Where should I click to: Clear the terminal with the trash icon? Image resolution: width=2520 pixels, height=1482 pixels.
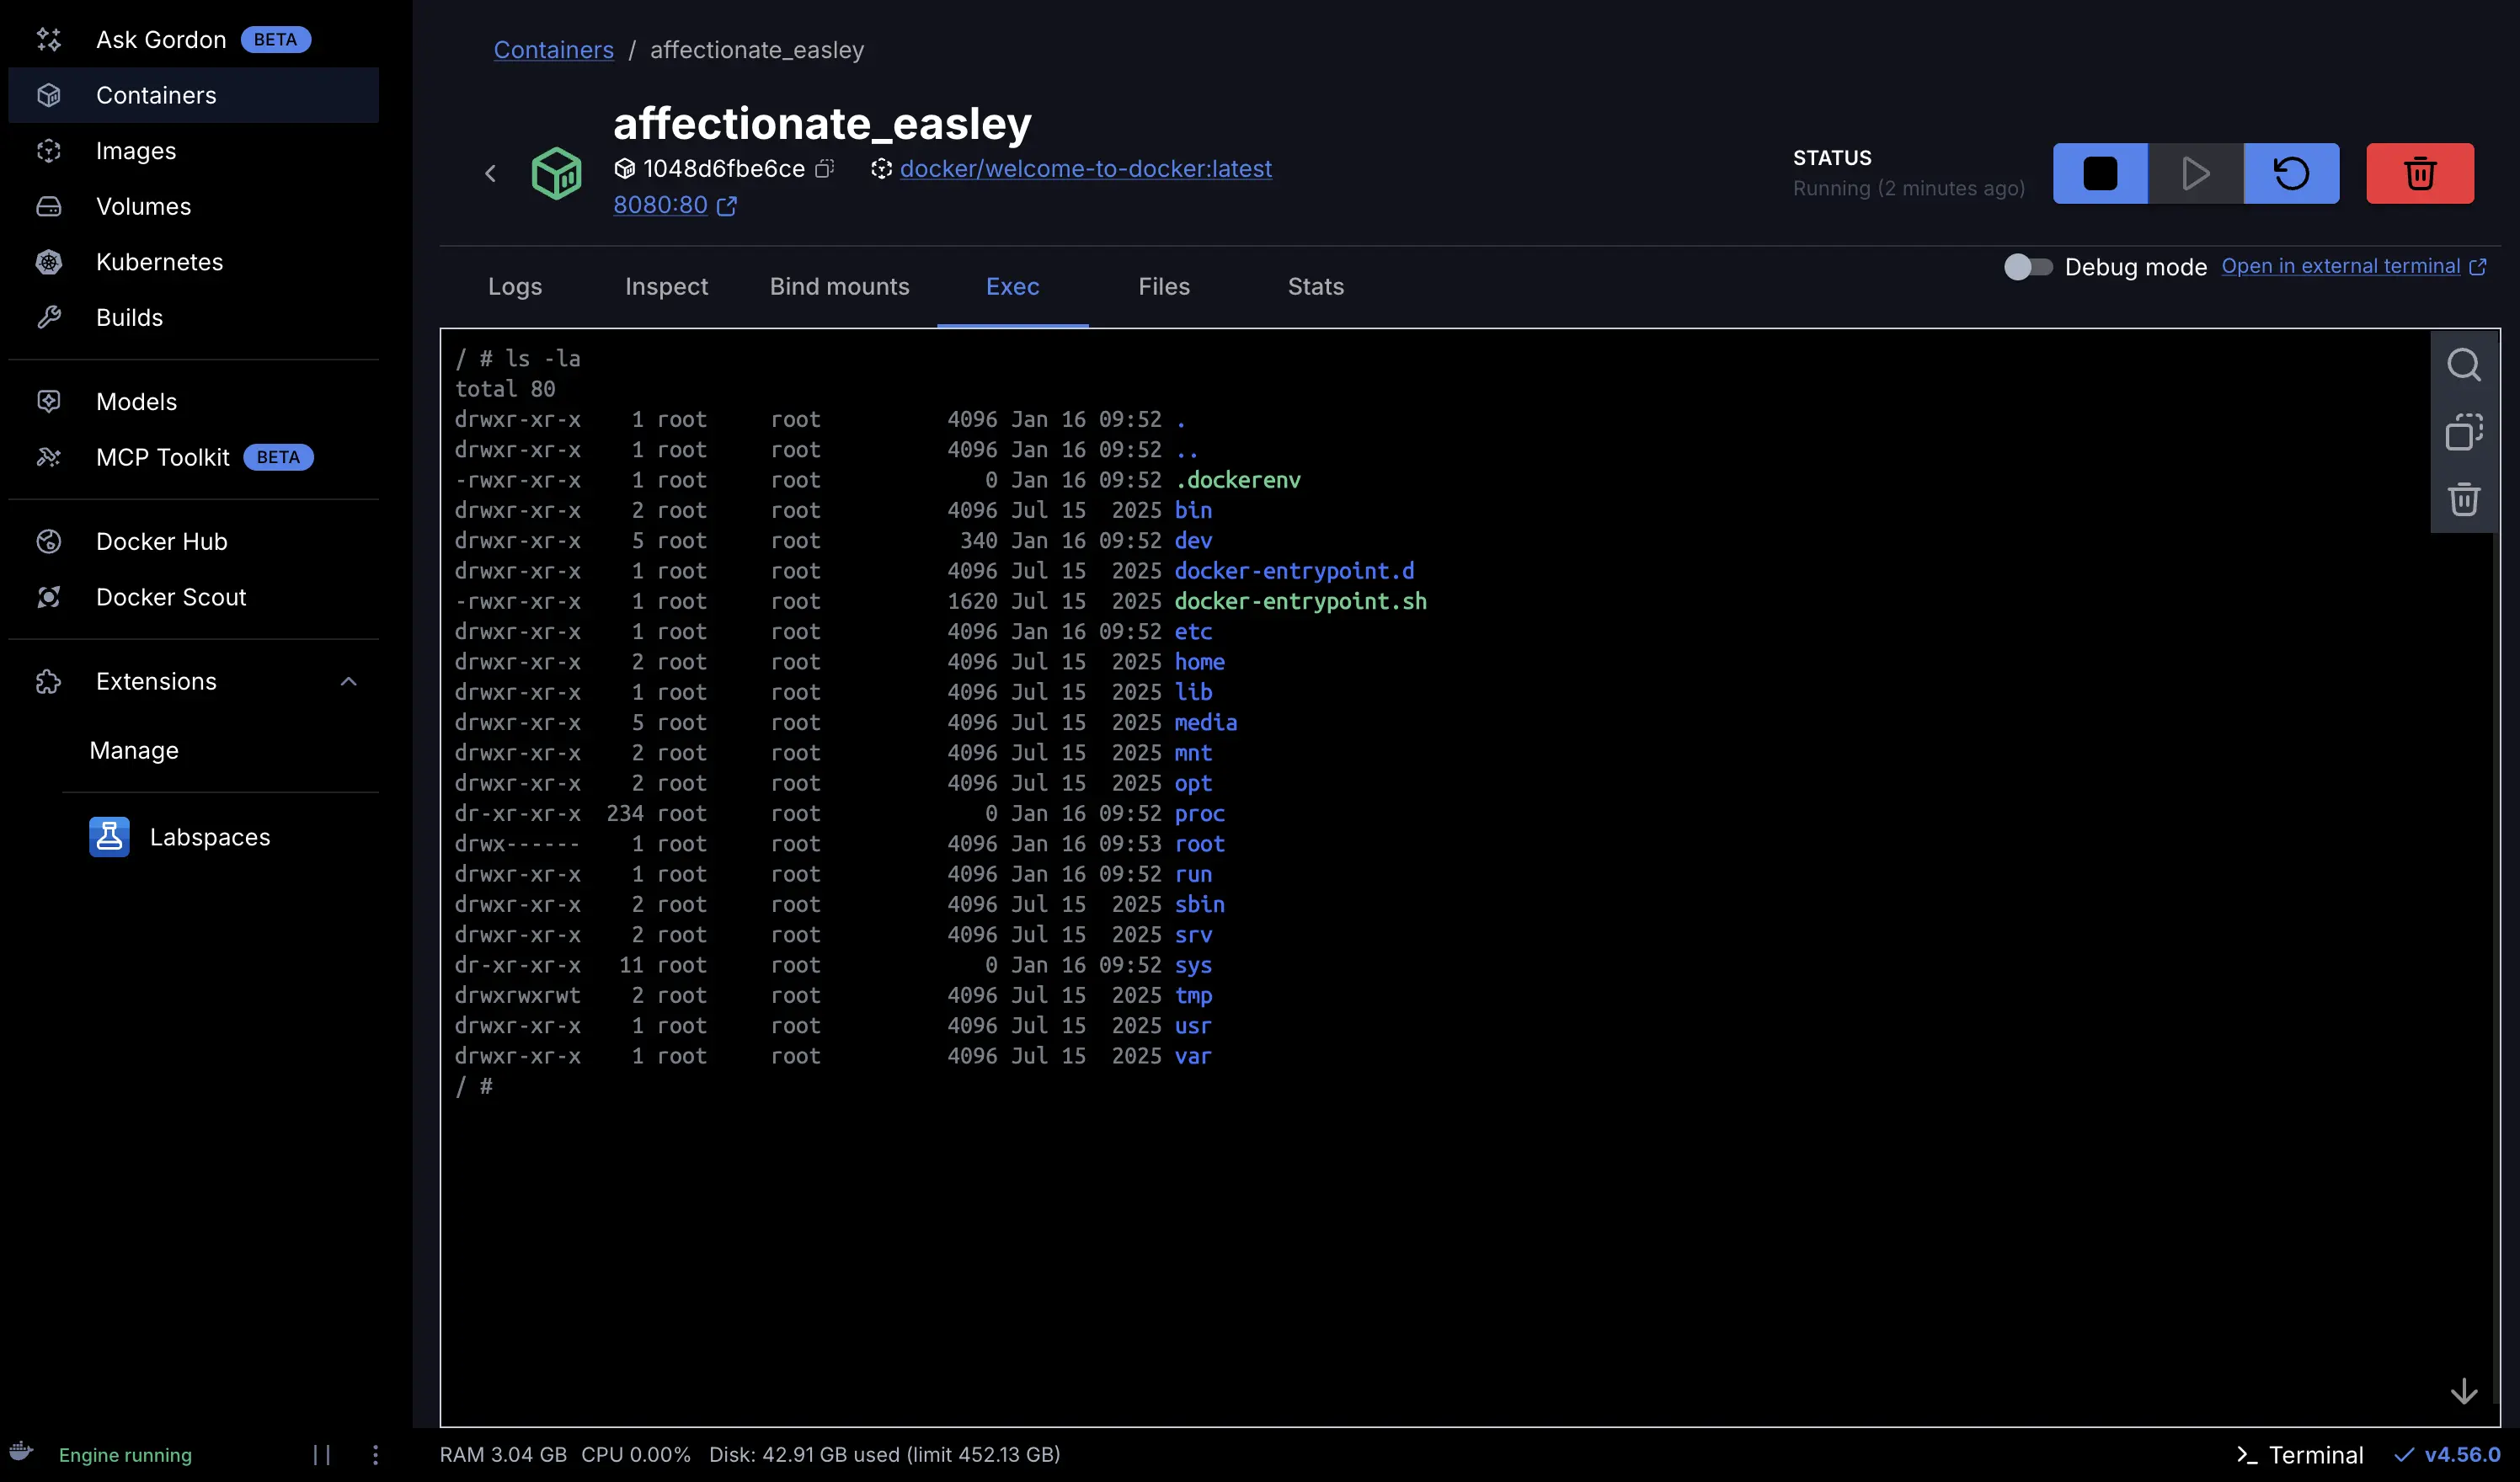(x=2464, y=499)
